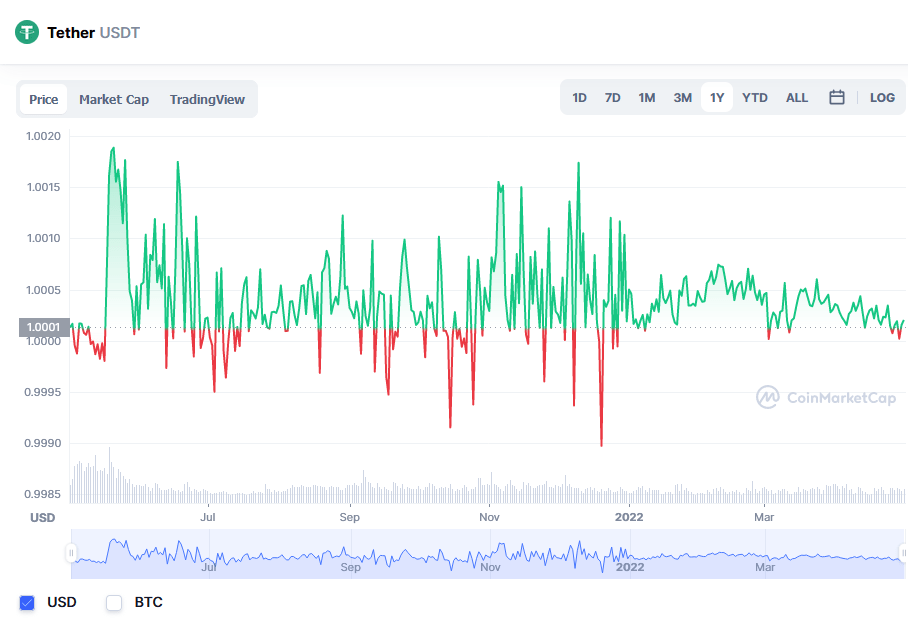Grab the left range slider handle

pos(71,553)
